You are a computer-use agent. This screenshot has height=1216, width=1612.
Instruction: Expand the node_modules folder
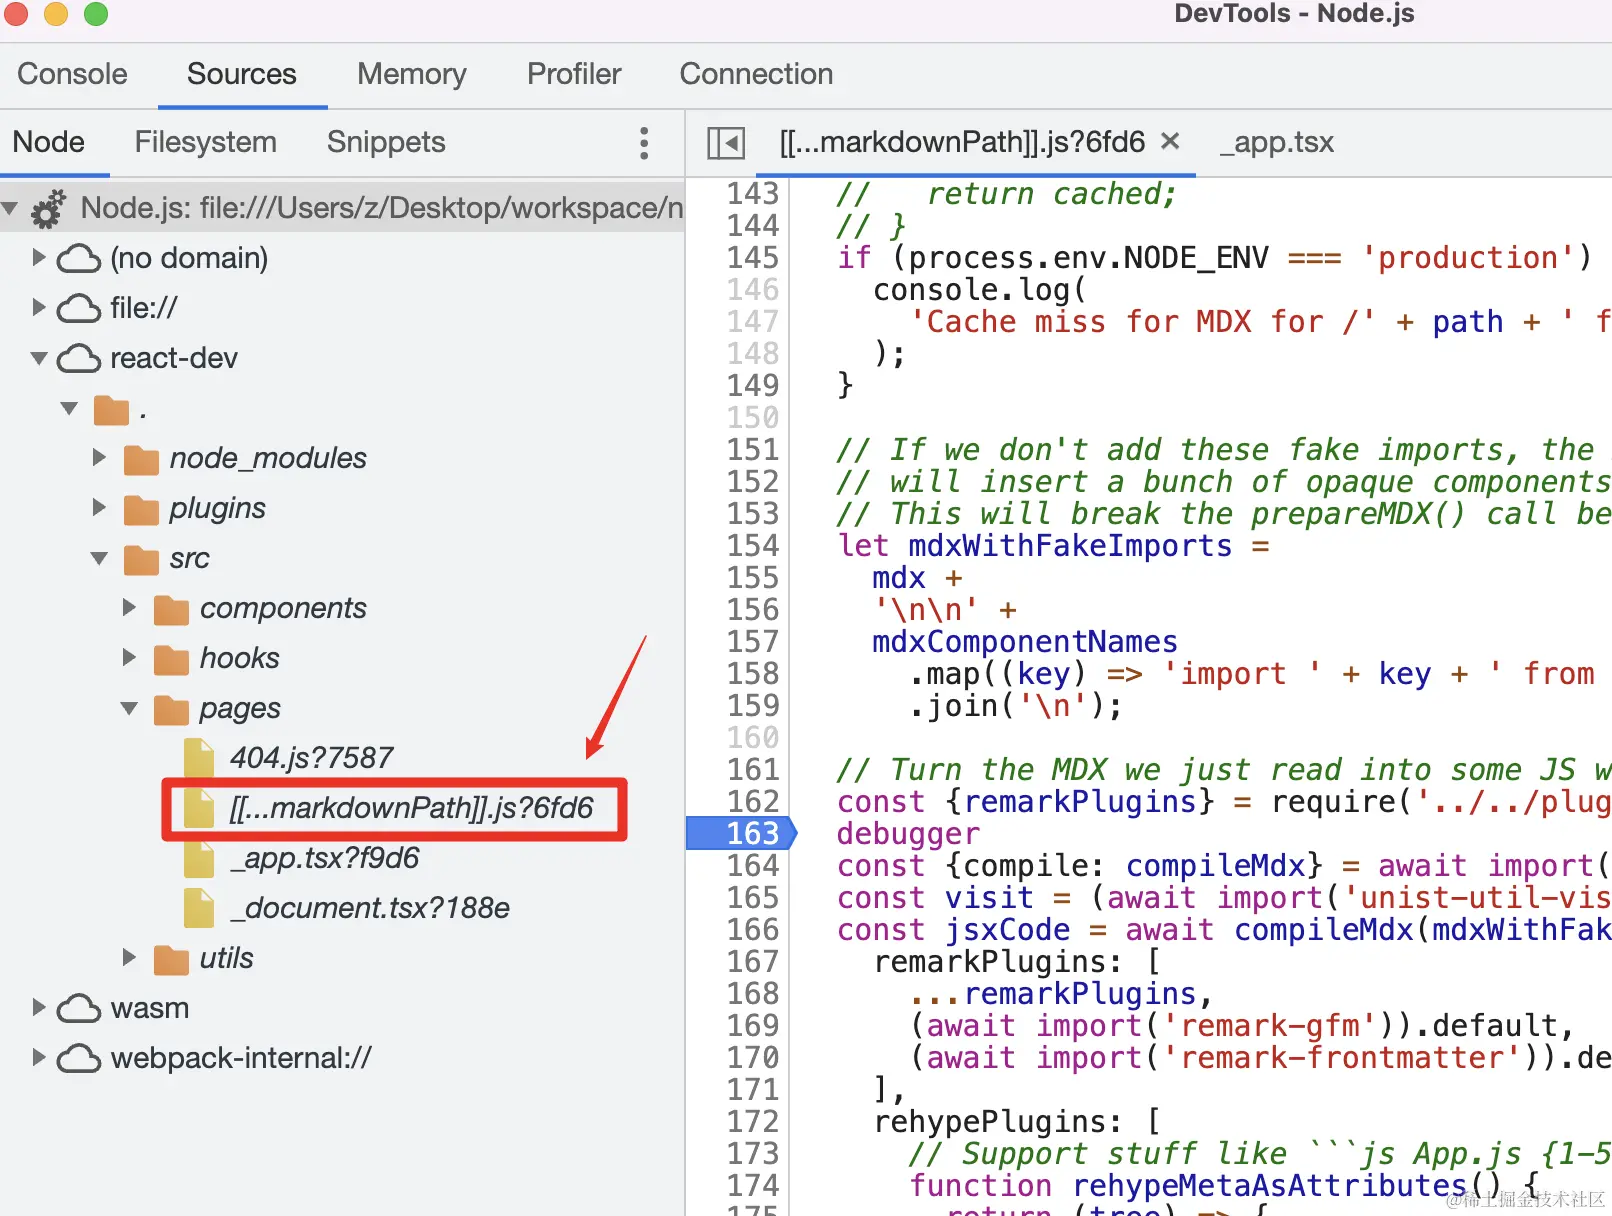tap(99, 457)
